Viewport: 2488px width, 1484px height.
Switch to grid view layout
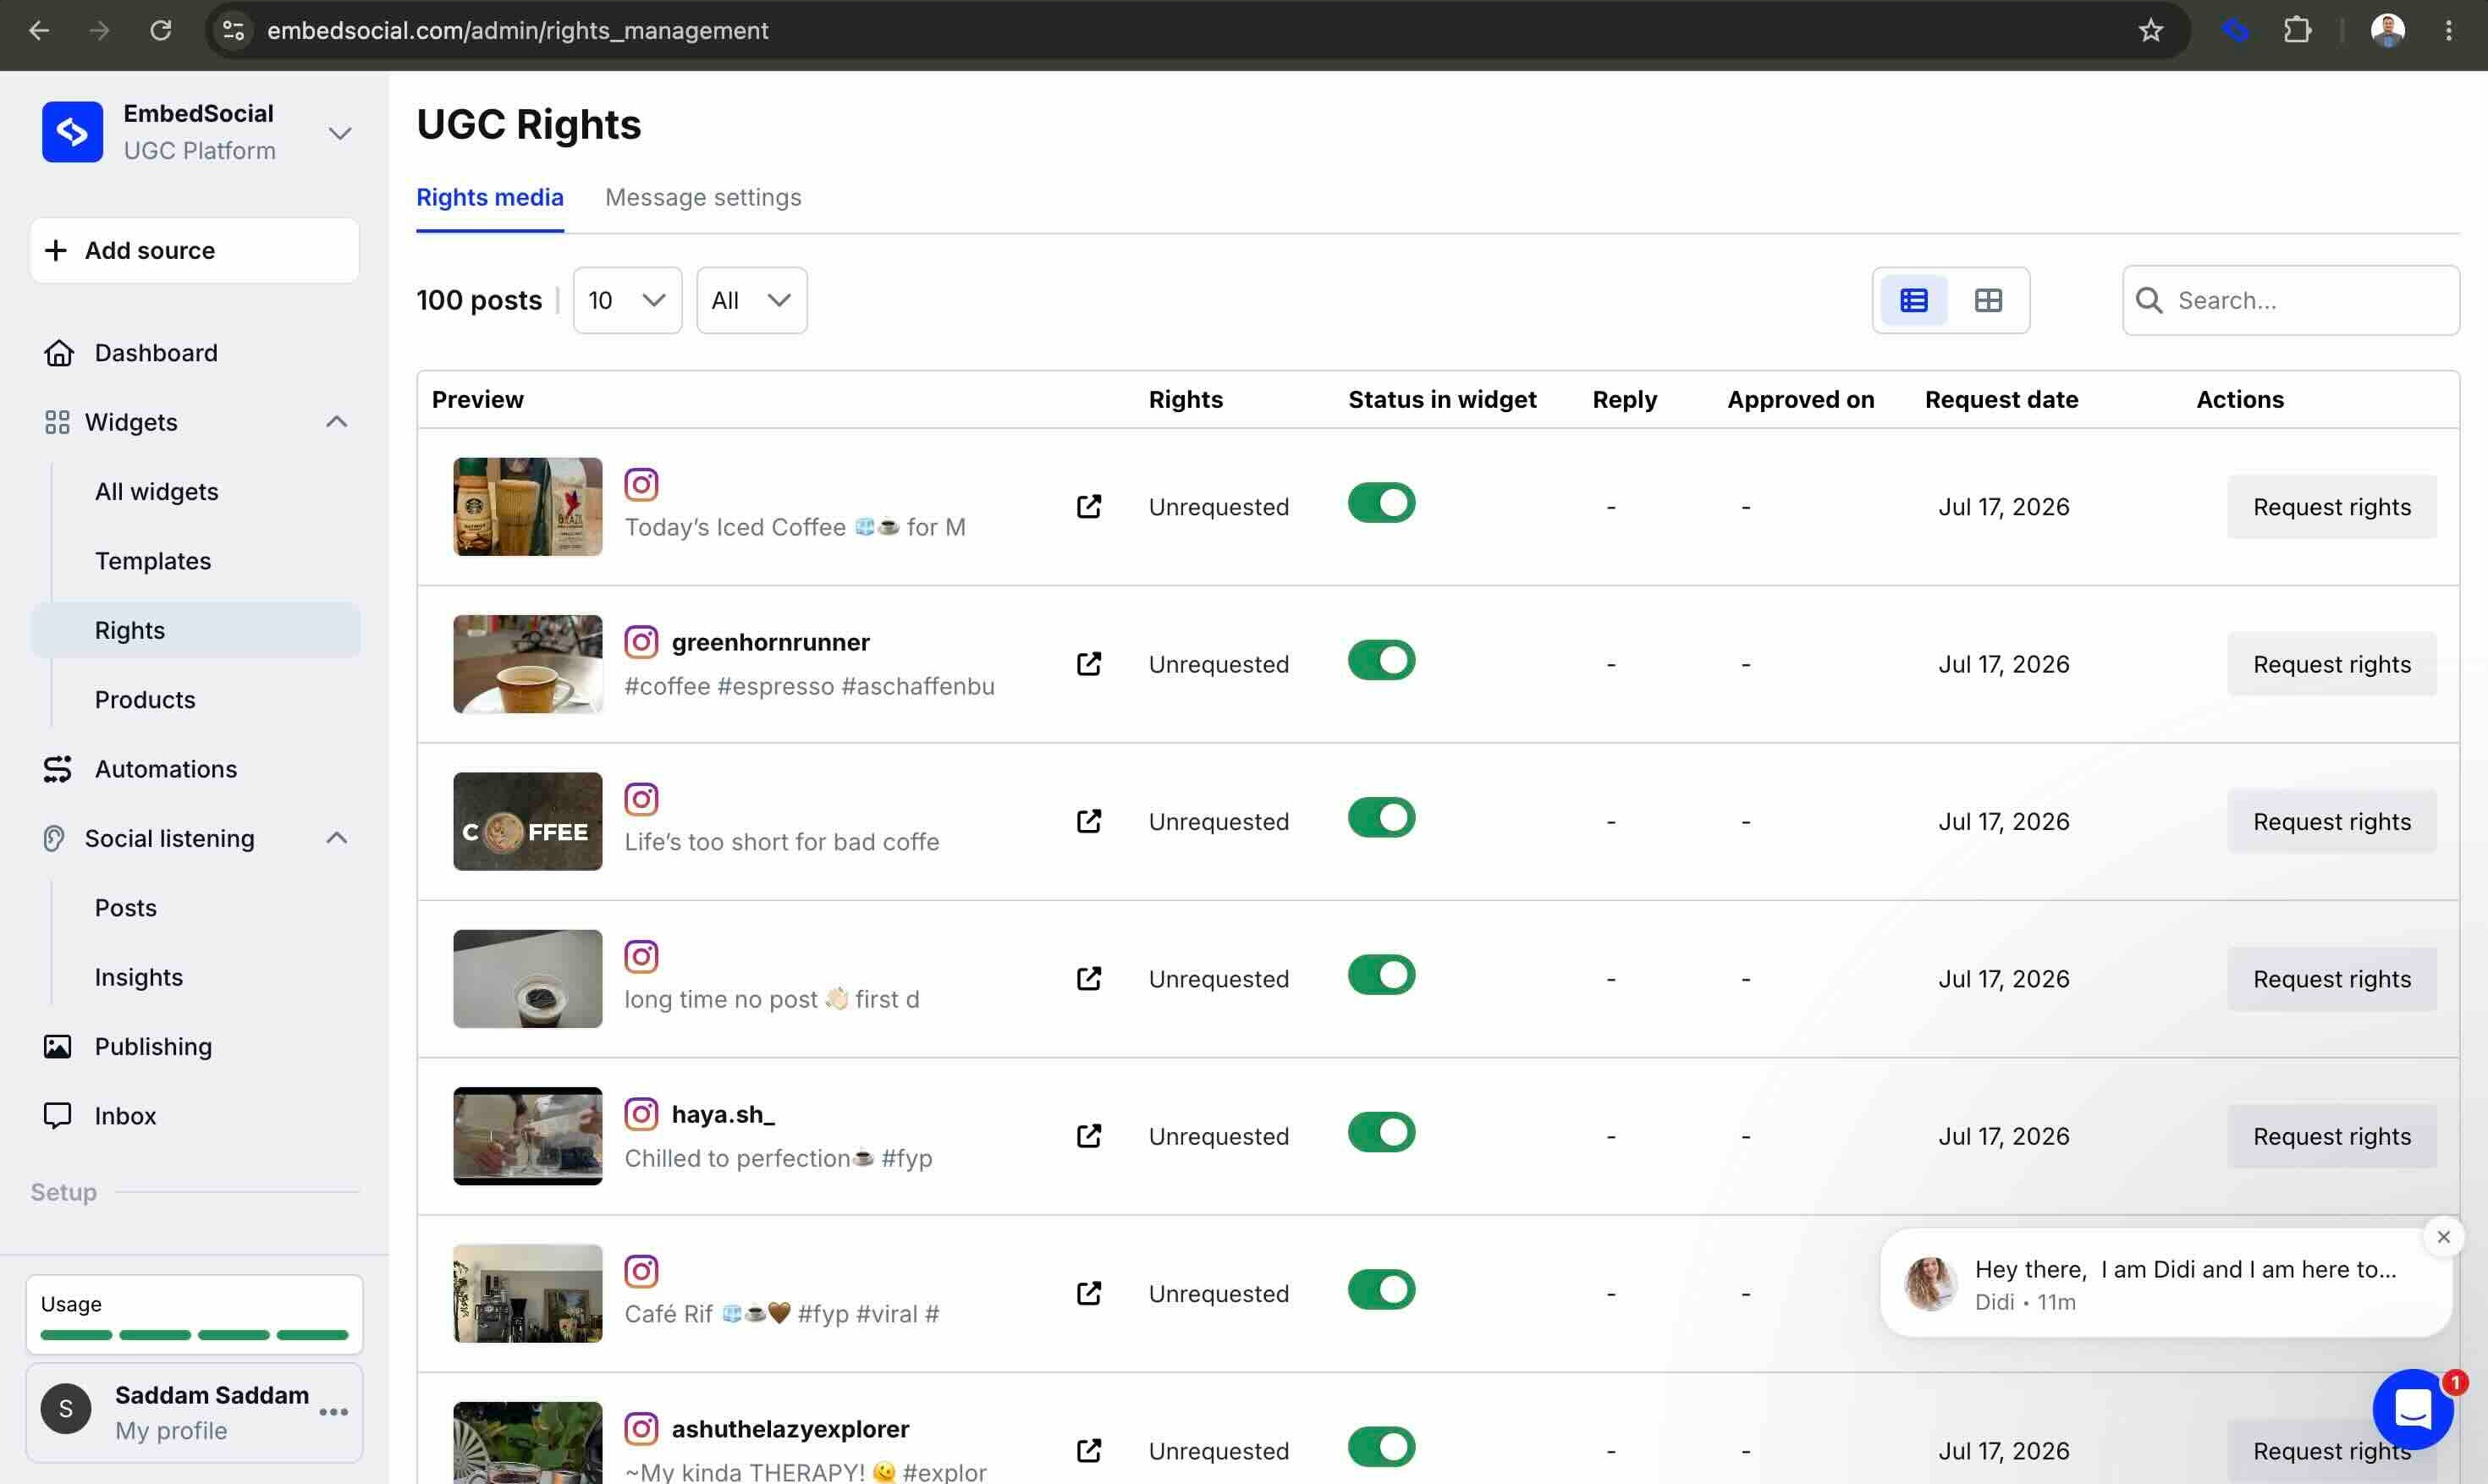tap(1988, 300)
